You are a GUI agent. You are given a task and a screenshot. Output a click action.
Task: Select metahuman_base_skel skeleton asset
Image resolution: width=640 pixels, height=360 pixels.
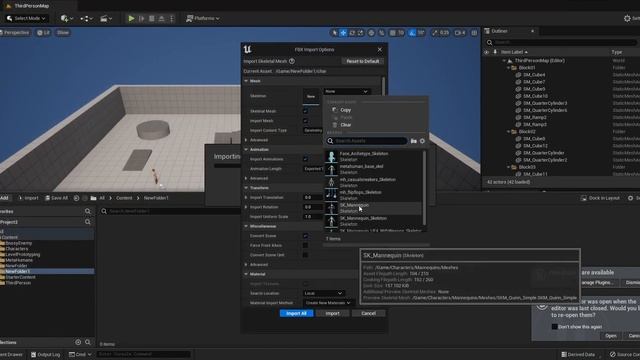tap(373, 169)
